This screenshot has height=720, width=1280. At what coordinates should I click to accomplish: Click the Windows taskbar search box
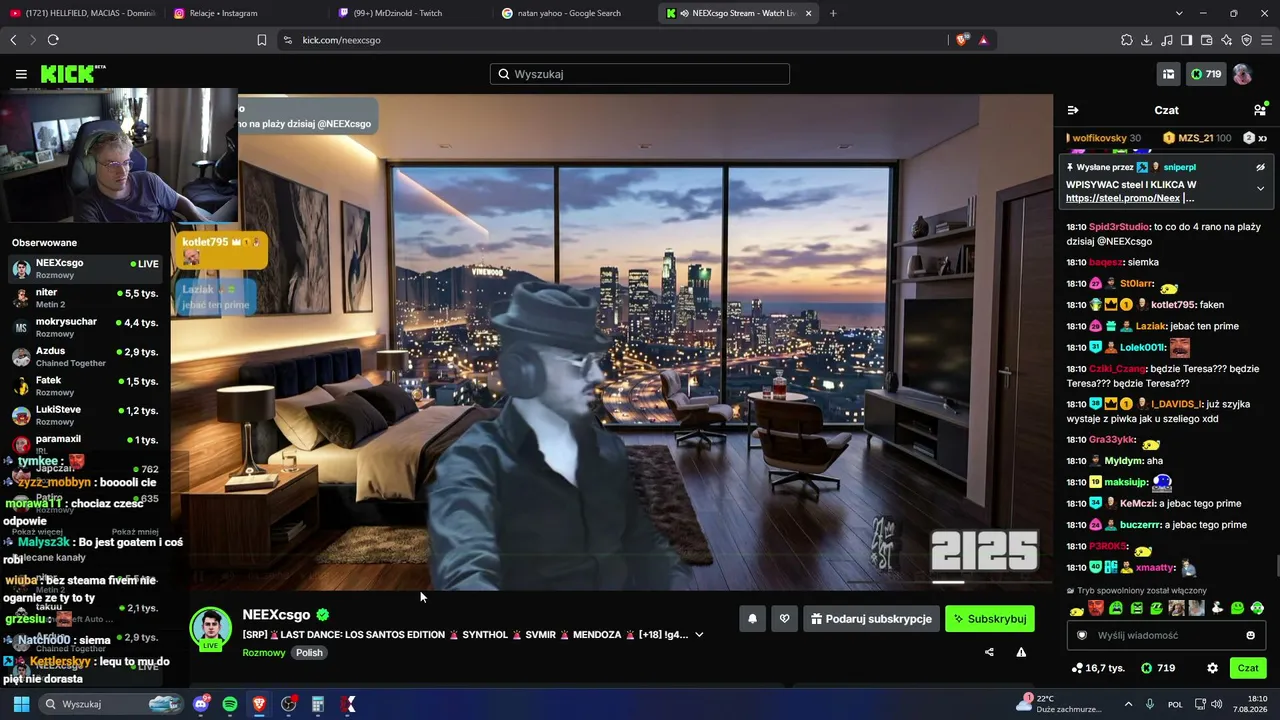pyautogui.click(x=111, y=704)
